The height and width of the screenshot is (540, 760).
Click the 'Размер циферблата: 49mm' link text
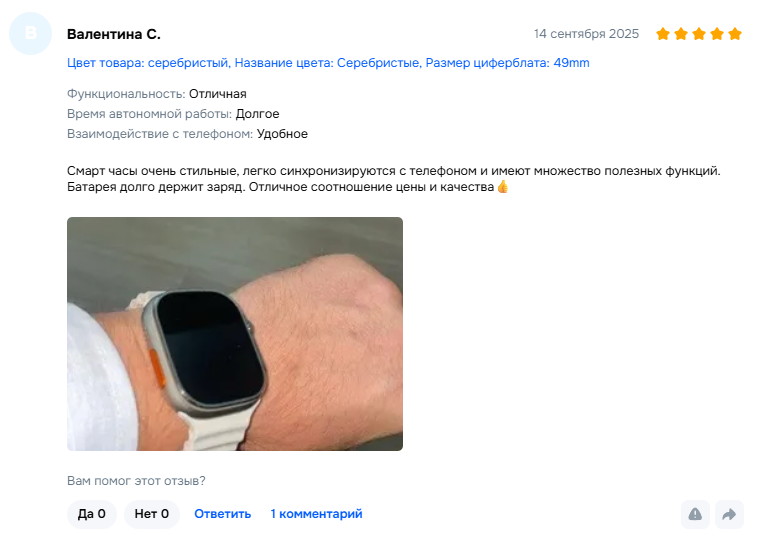(x=507, y=63)
